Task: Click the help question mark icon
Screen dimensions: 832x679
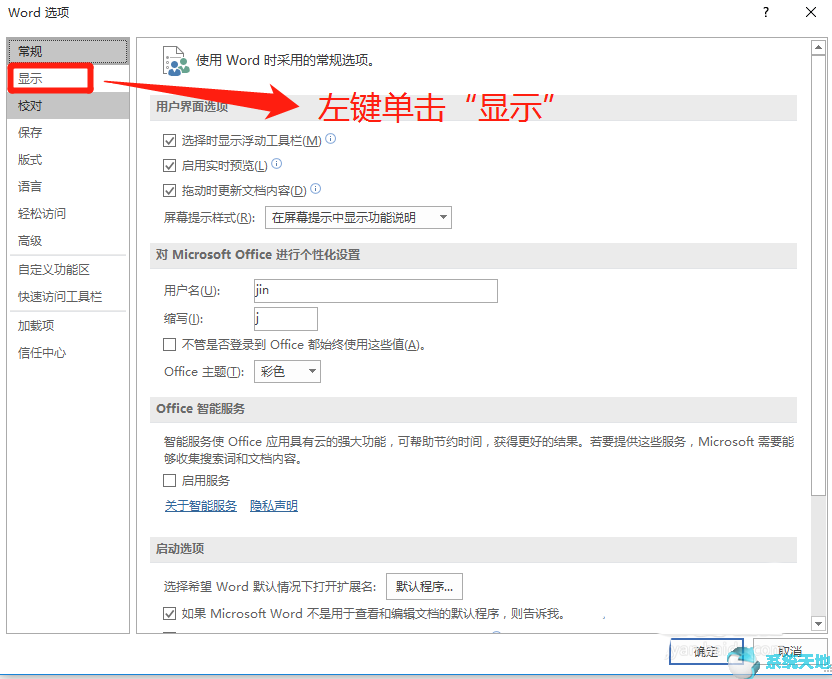Action: (x=766, y=12)
